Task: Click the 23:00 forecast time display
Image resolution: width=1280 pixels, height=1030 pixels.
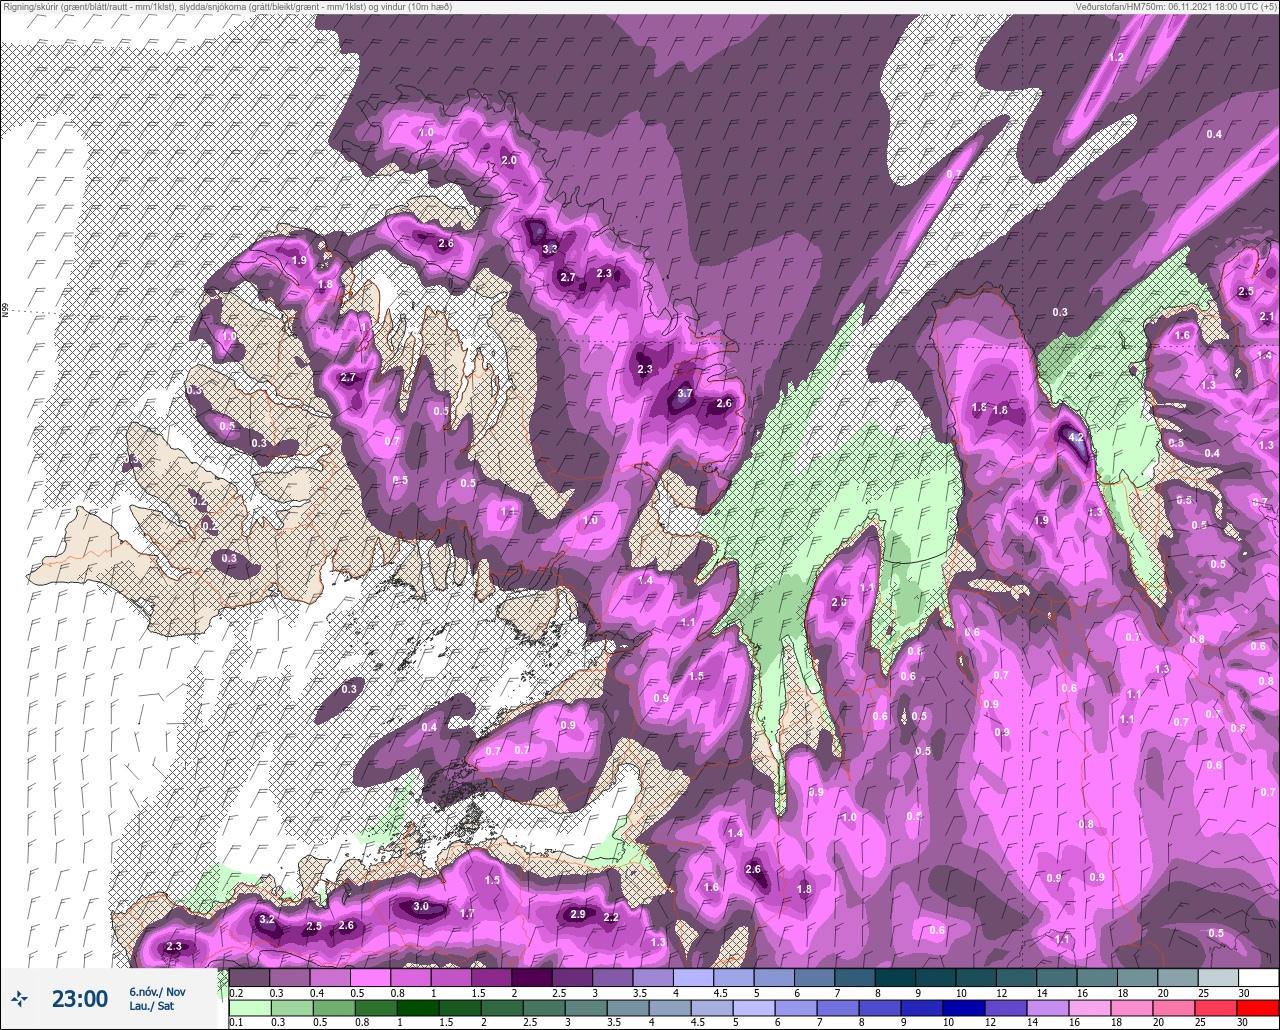Action: (79, 998)
